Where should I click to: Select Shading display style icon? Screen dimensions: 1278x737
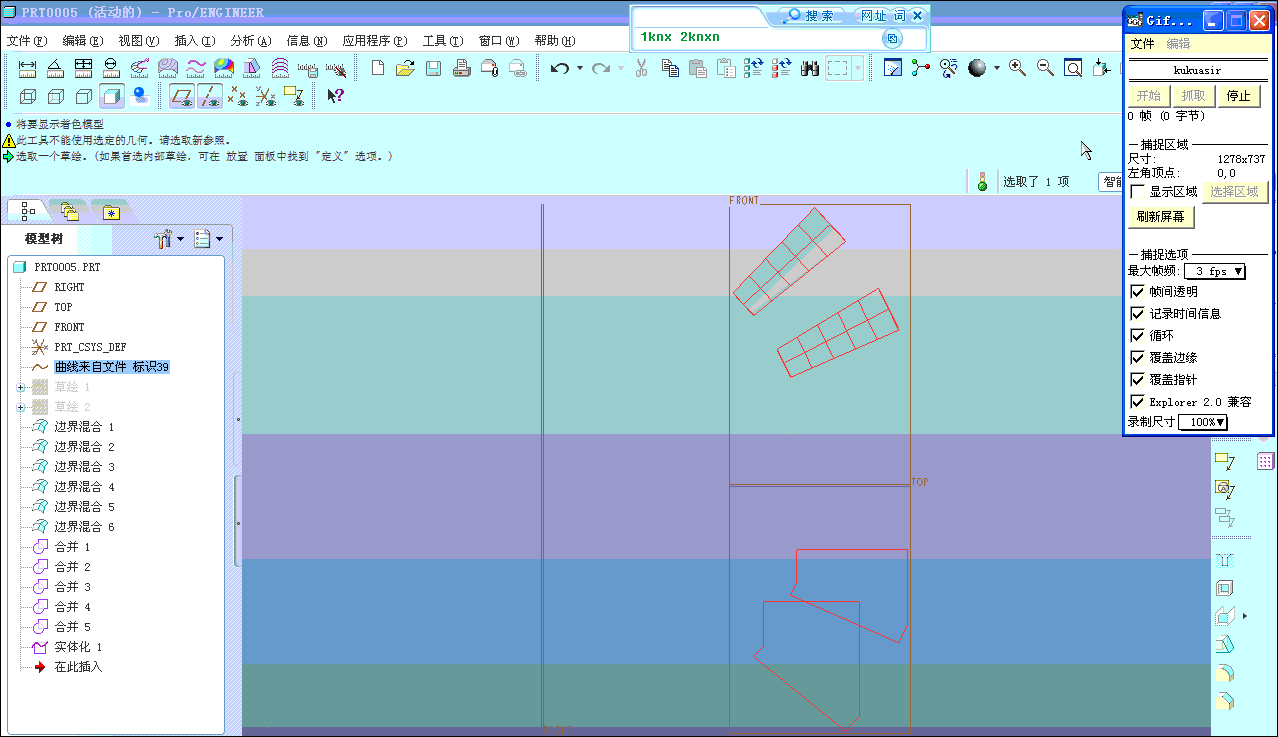pos(111,96)
